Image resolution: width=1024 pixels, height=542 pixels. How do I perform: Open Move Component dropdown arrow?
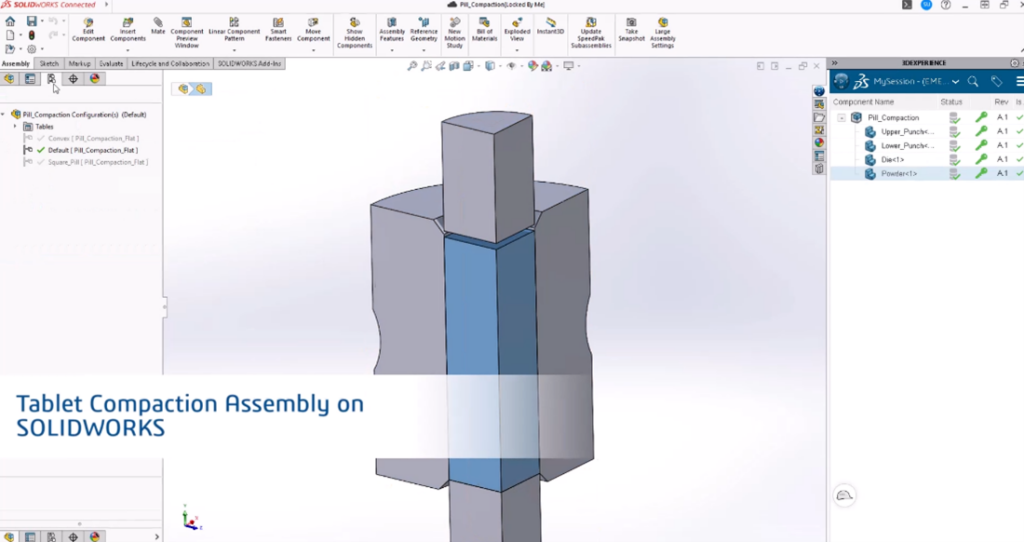[x=313, y=50]
